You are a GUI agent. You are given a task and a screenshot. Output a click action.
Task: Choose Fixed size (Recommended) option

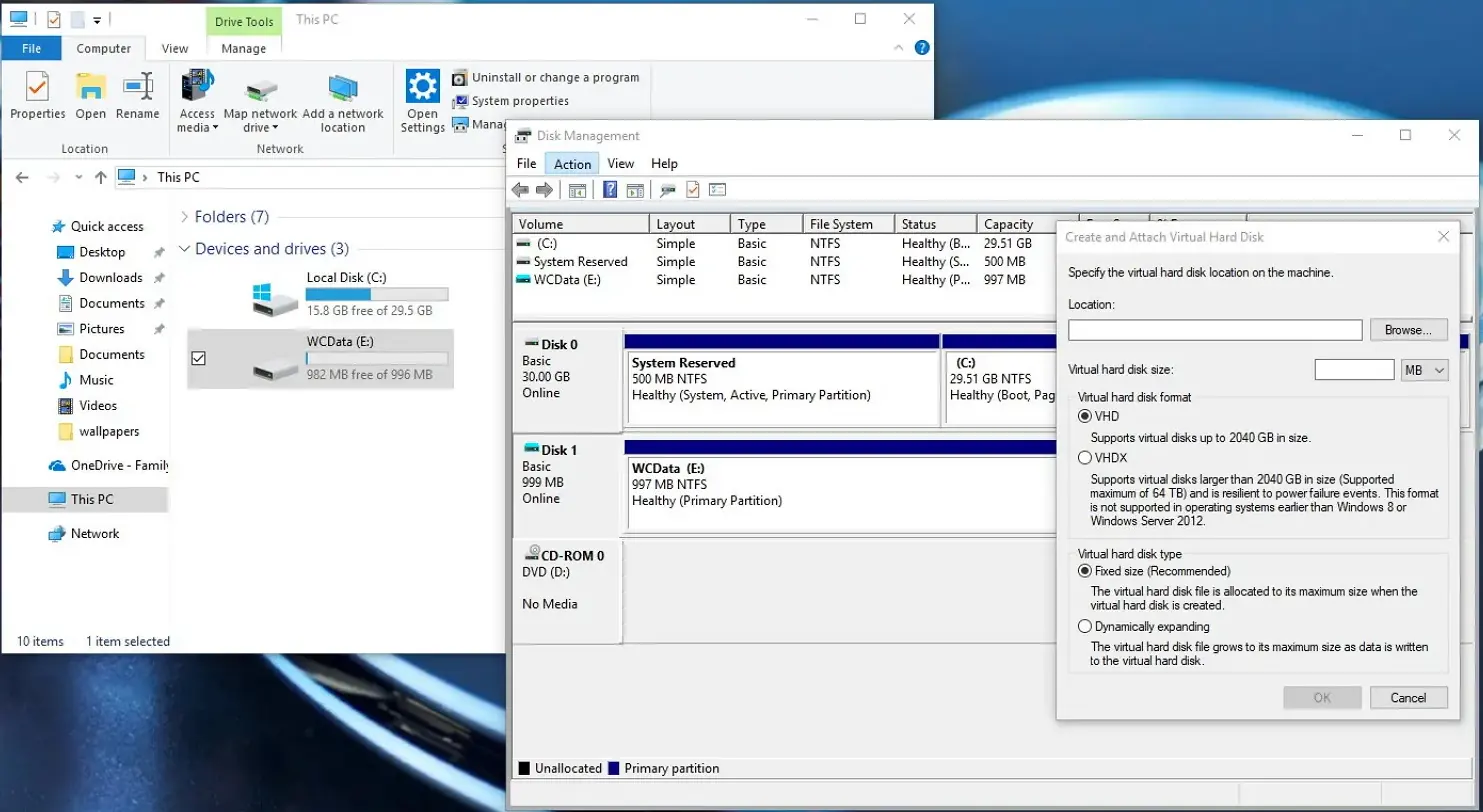click(x=1085, y=571)
